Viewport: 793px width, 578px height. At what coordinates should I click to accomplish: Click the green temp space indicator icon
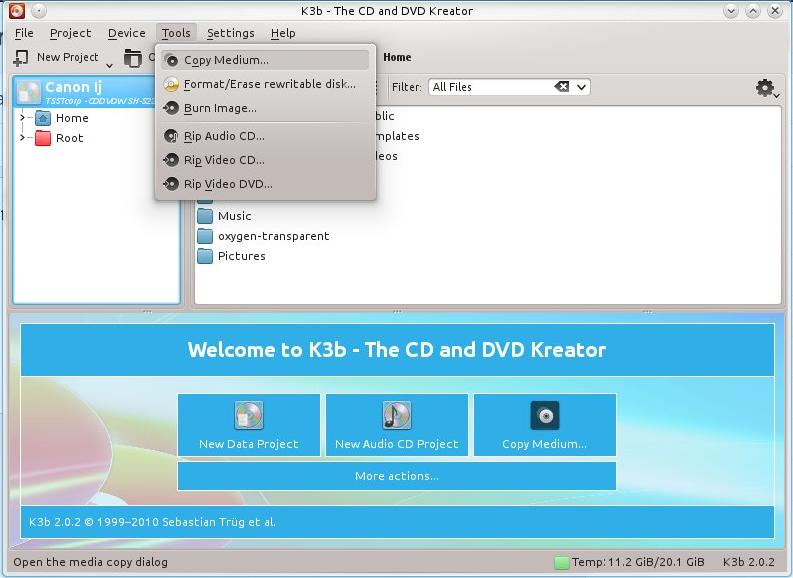coord(561,562)
